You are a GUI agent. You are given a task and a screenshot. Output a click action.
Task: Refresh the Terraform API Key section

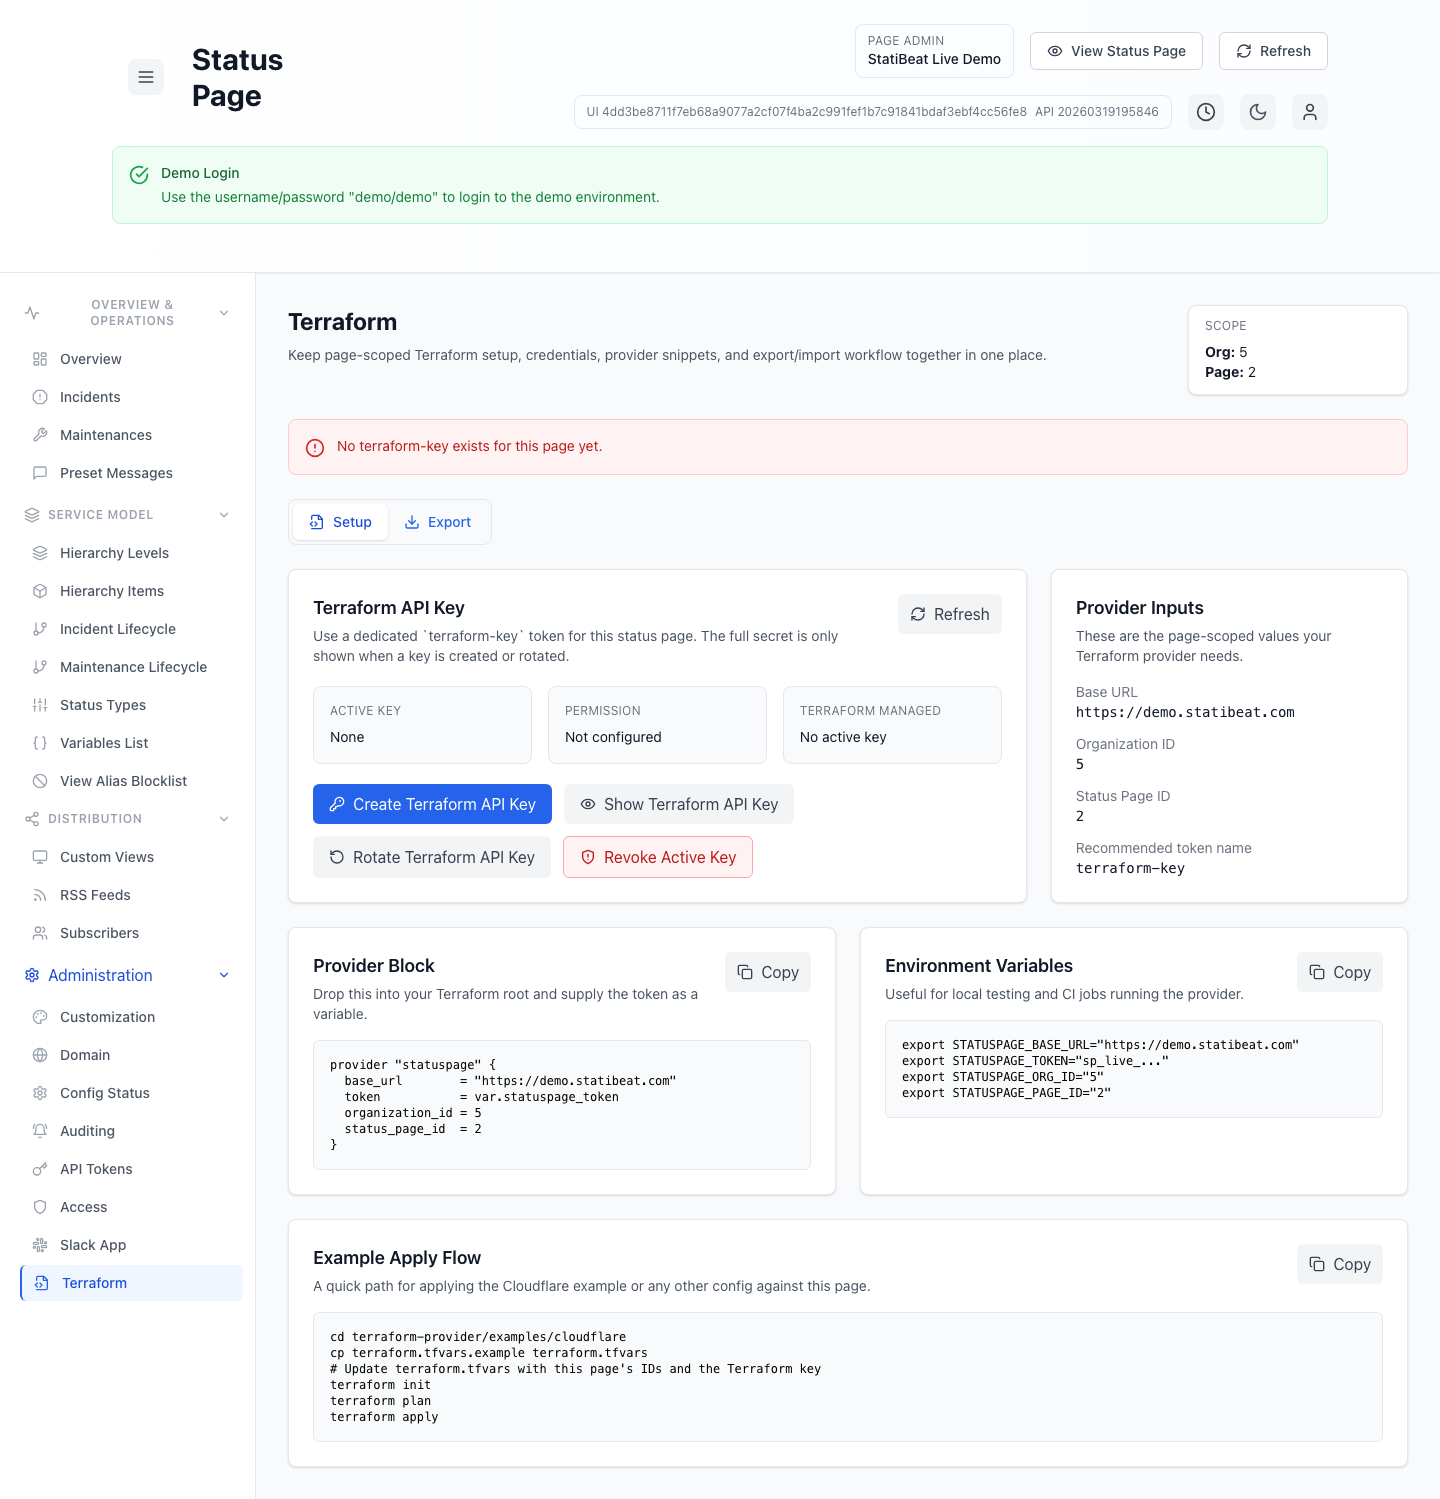coord(949,614)
